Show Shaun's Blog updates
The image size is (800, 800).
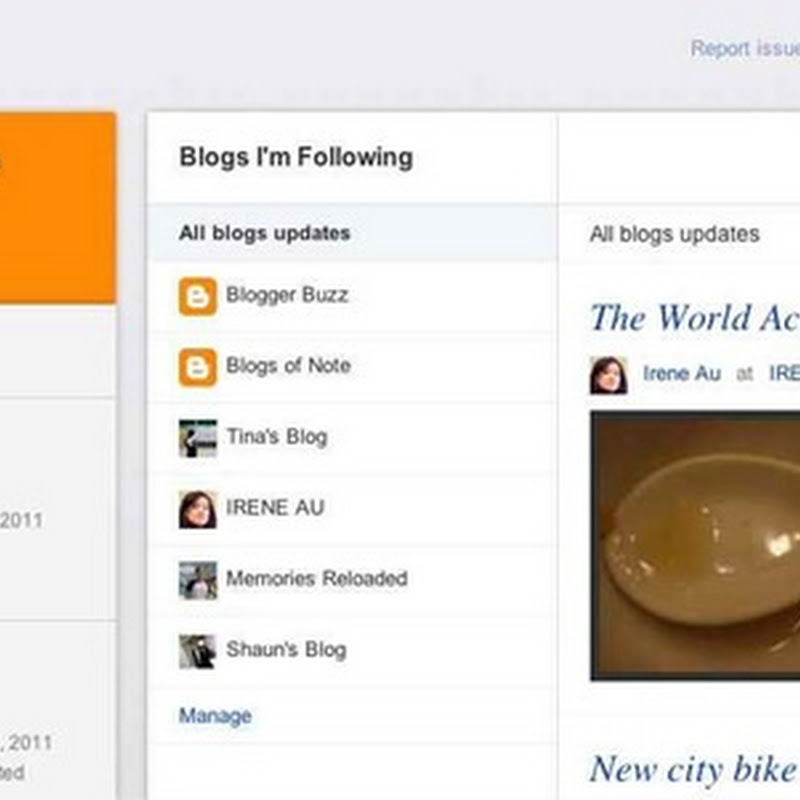coord(286,650)
